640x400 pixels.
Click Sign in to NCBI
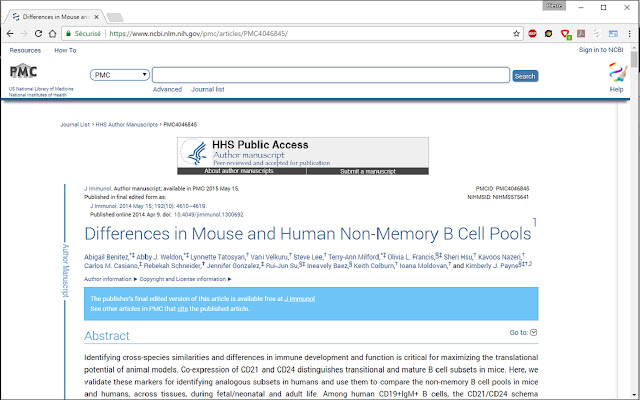(601, 50)
